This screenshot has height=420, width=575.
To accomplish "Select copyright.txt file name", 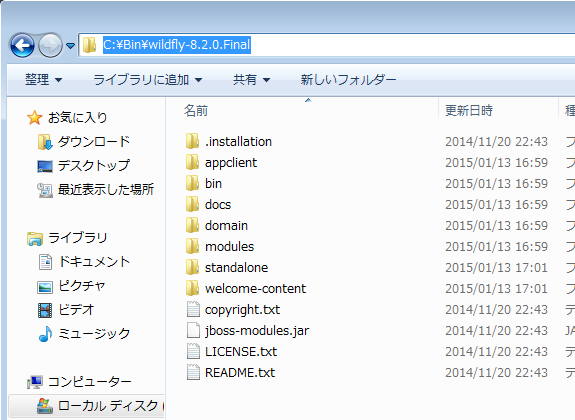I will (x=242, y=310).
